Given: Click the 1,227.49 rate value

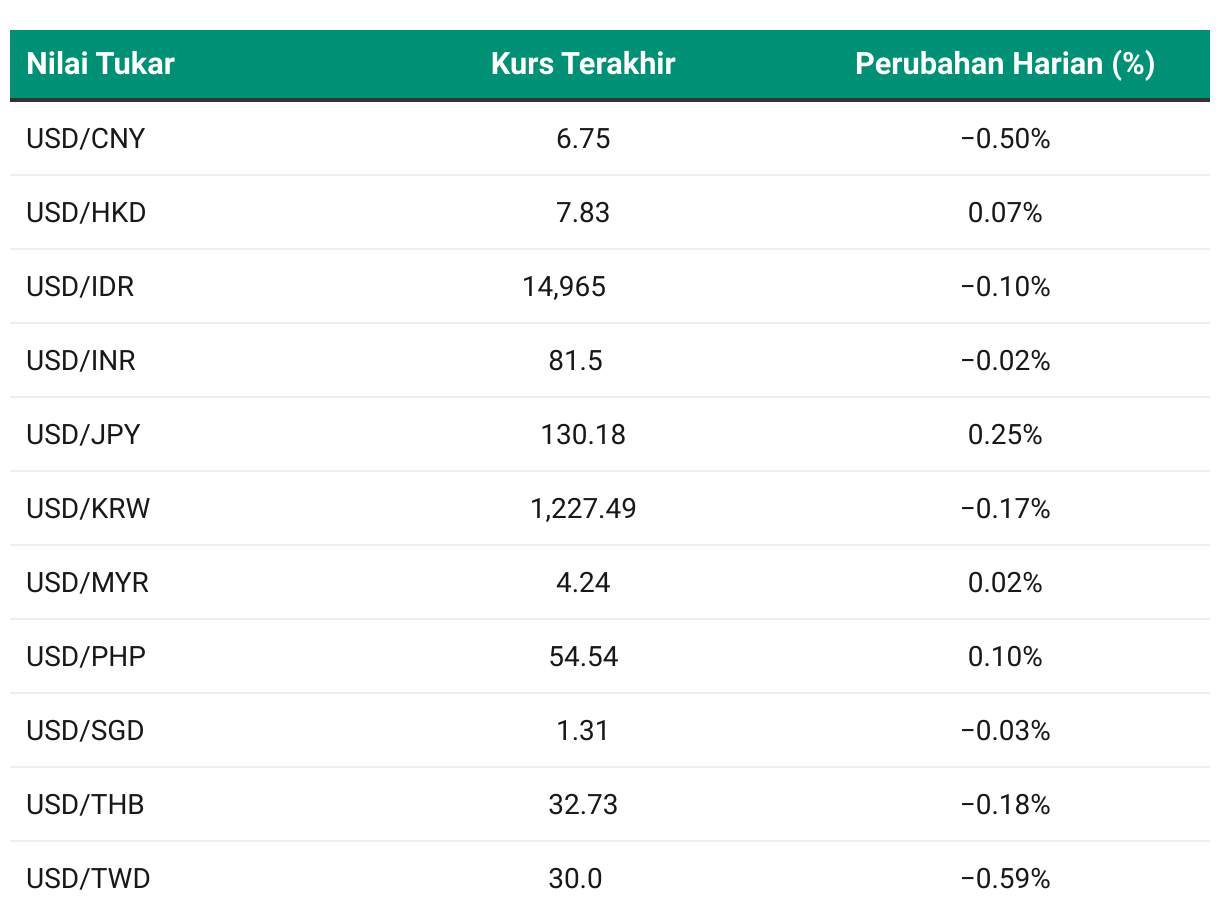Looking at the screenshot, I should tap(583, 510).
